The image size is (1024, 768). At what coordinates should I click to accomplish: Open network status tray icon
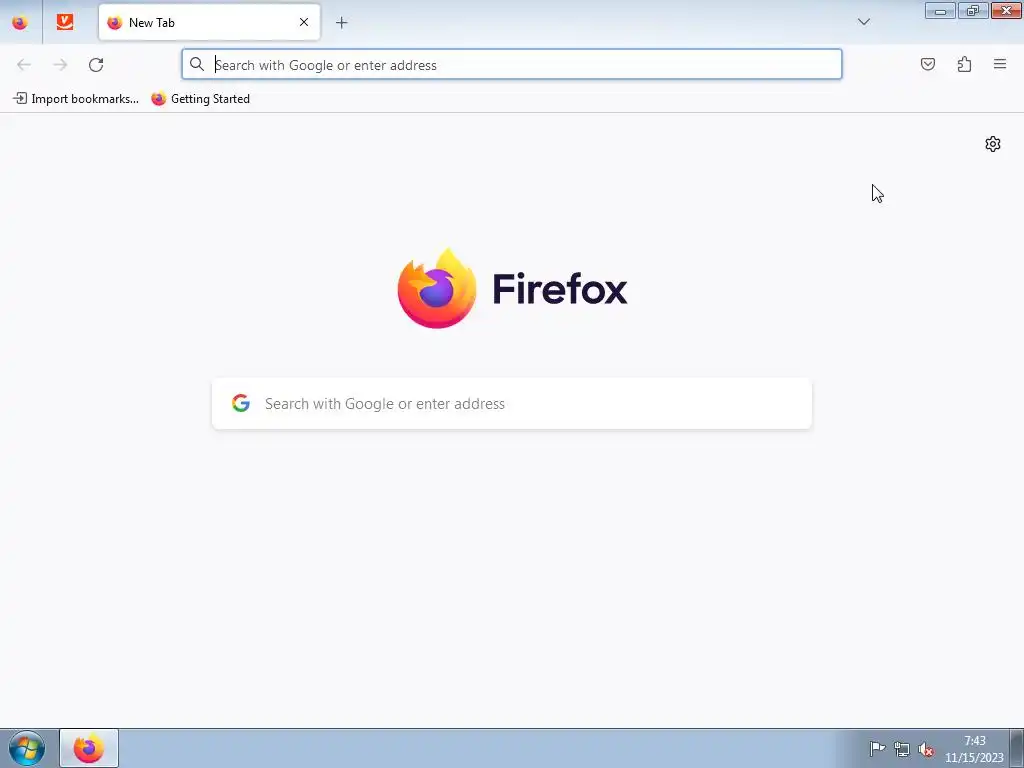click(902, 749)
